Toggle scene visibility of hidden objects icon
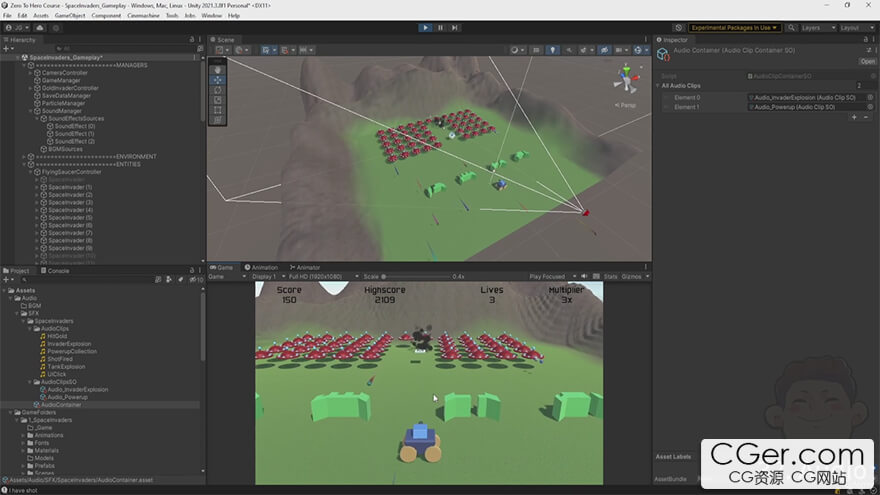 604,50
